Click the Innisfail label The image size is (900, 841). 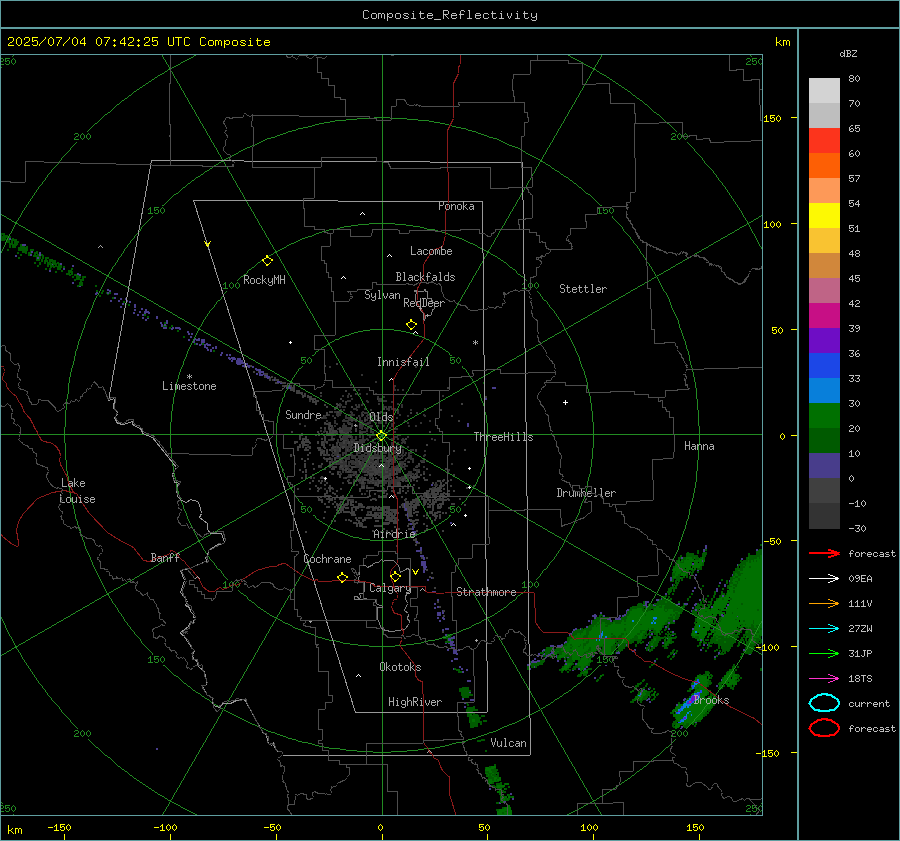[403, 362]
